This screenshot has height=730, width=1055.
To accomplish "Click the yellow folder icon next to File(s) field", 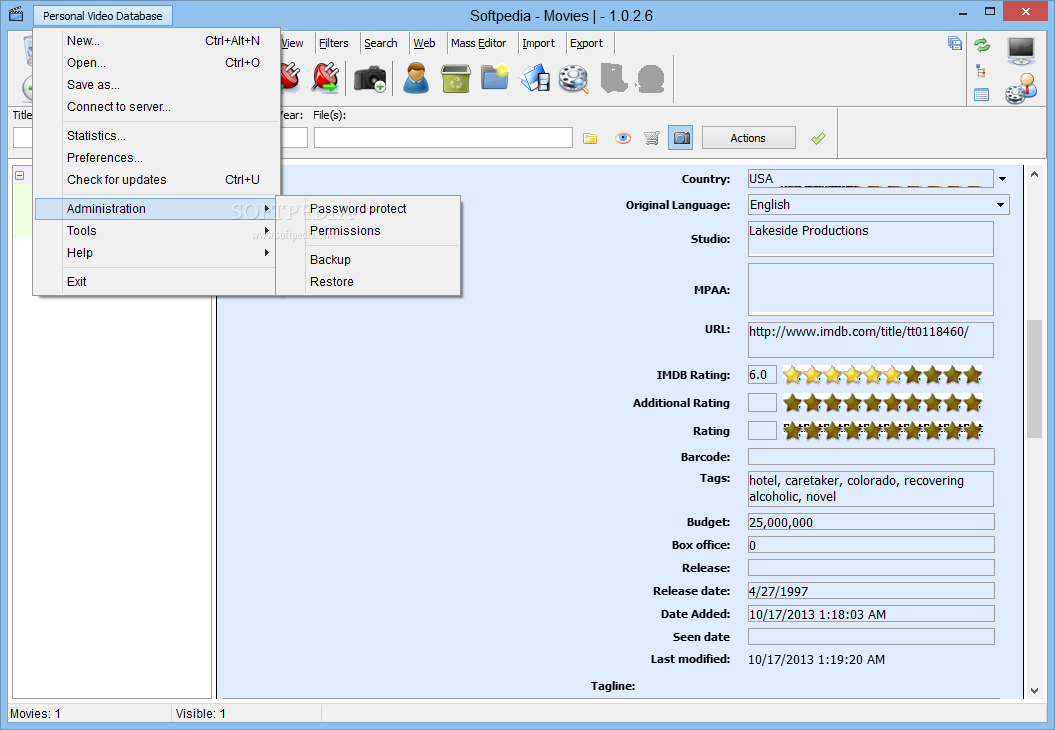I will [590, 139].
